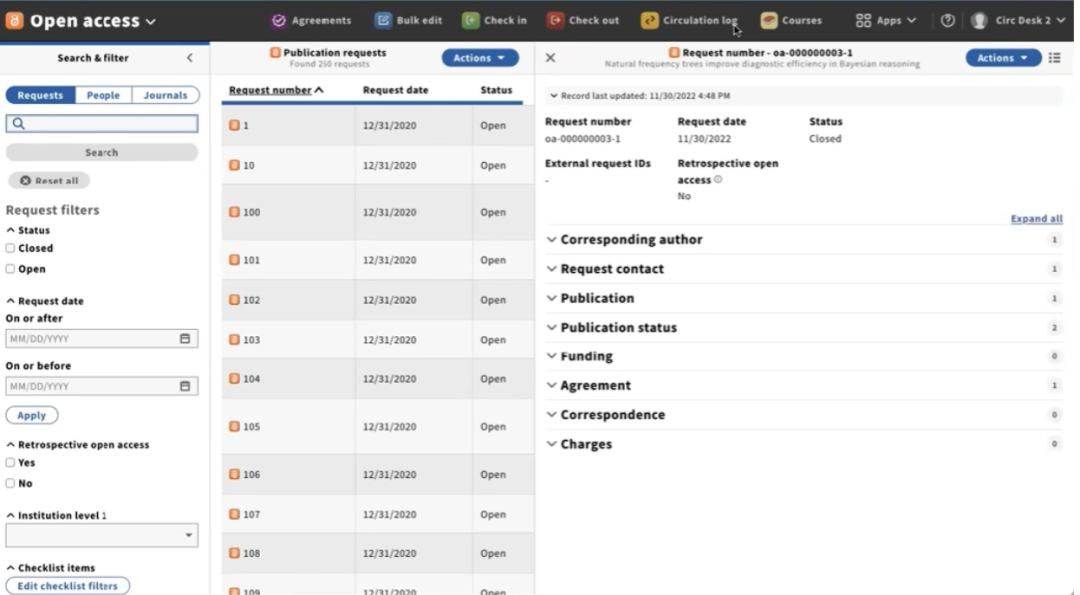The width and height of the screenshot is (1080, 595).
Task: Tick Yes for Retrospective open access
Action: 11,463
